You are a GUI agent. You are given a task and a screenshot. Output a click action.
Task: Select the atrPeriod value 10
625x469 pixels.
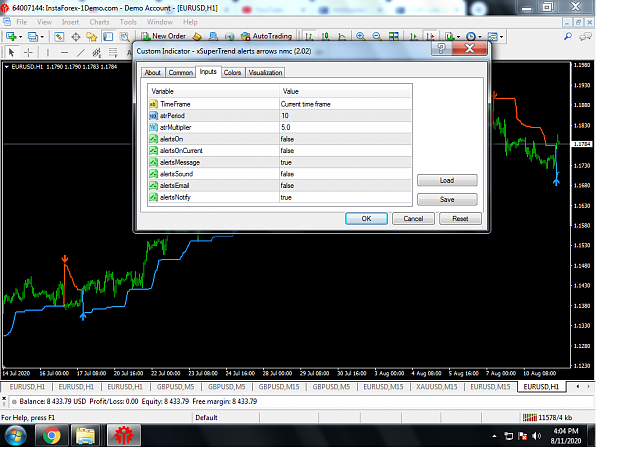(345, 116)
